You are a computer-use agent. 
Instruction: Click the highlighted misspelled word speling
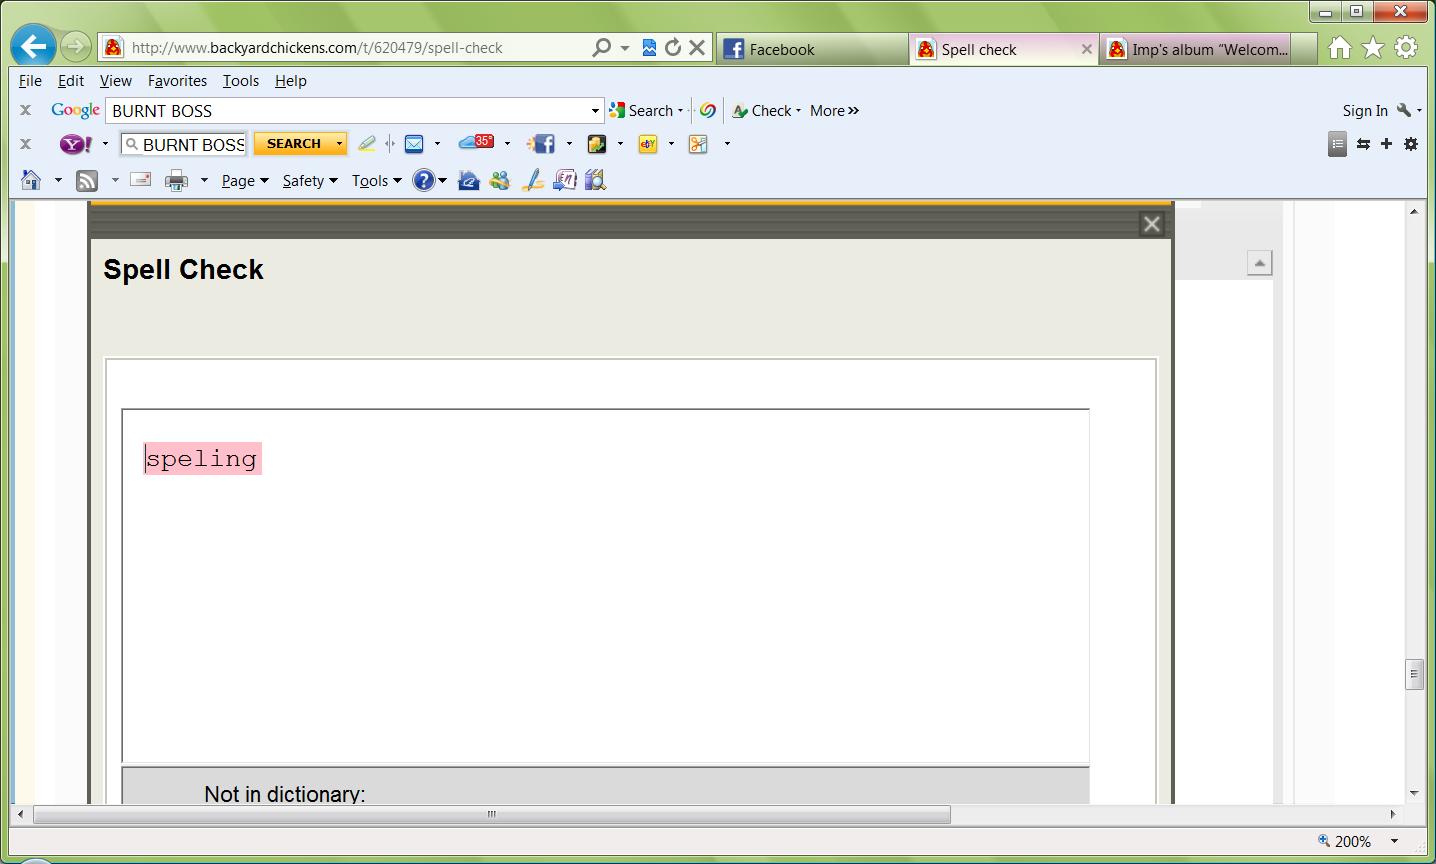[202, 459]
